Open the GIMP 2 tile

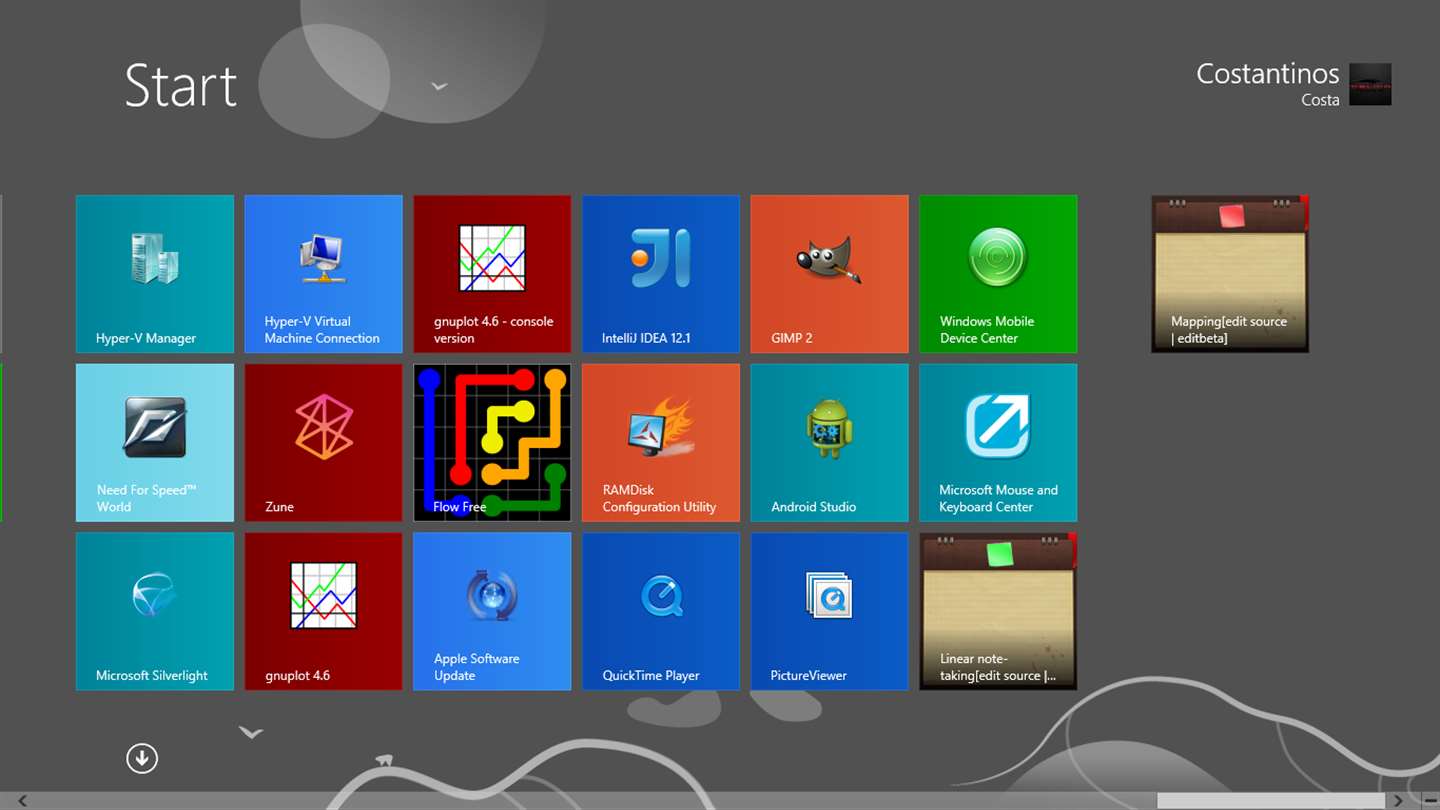[830, 274]
